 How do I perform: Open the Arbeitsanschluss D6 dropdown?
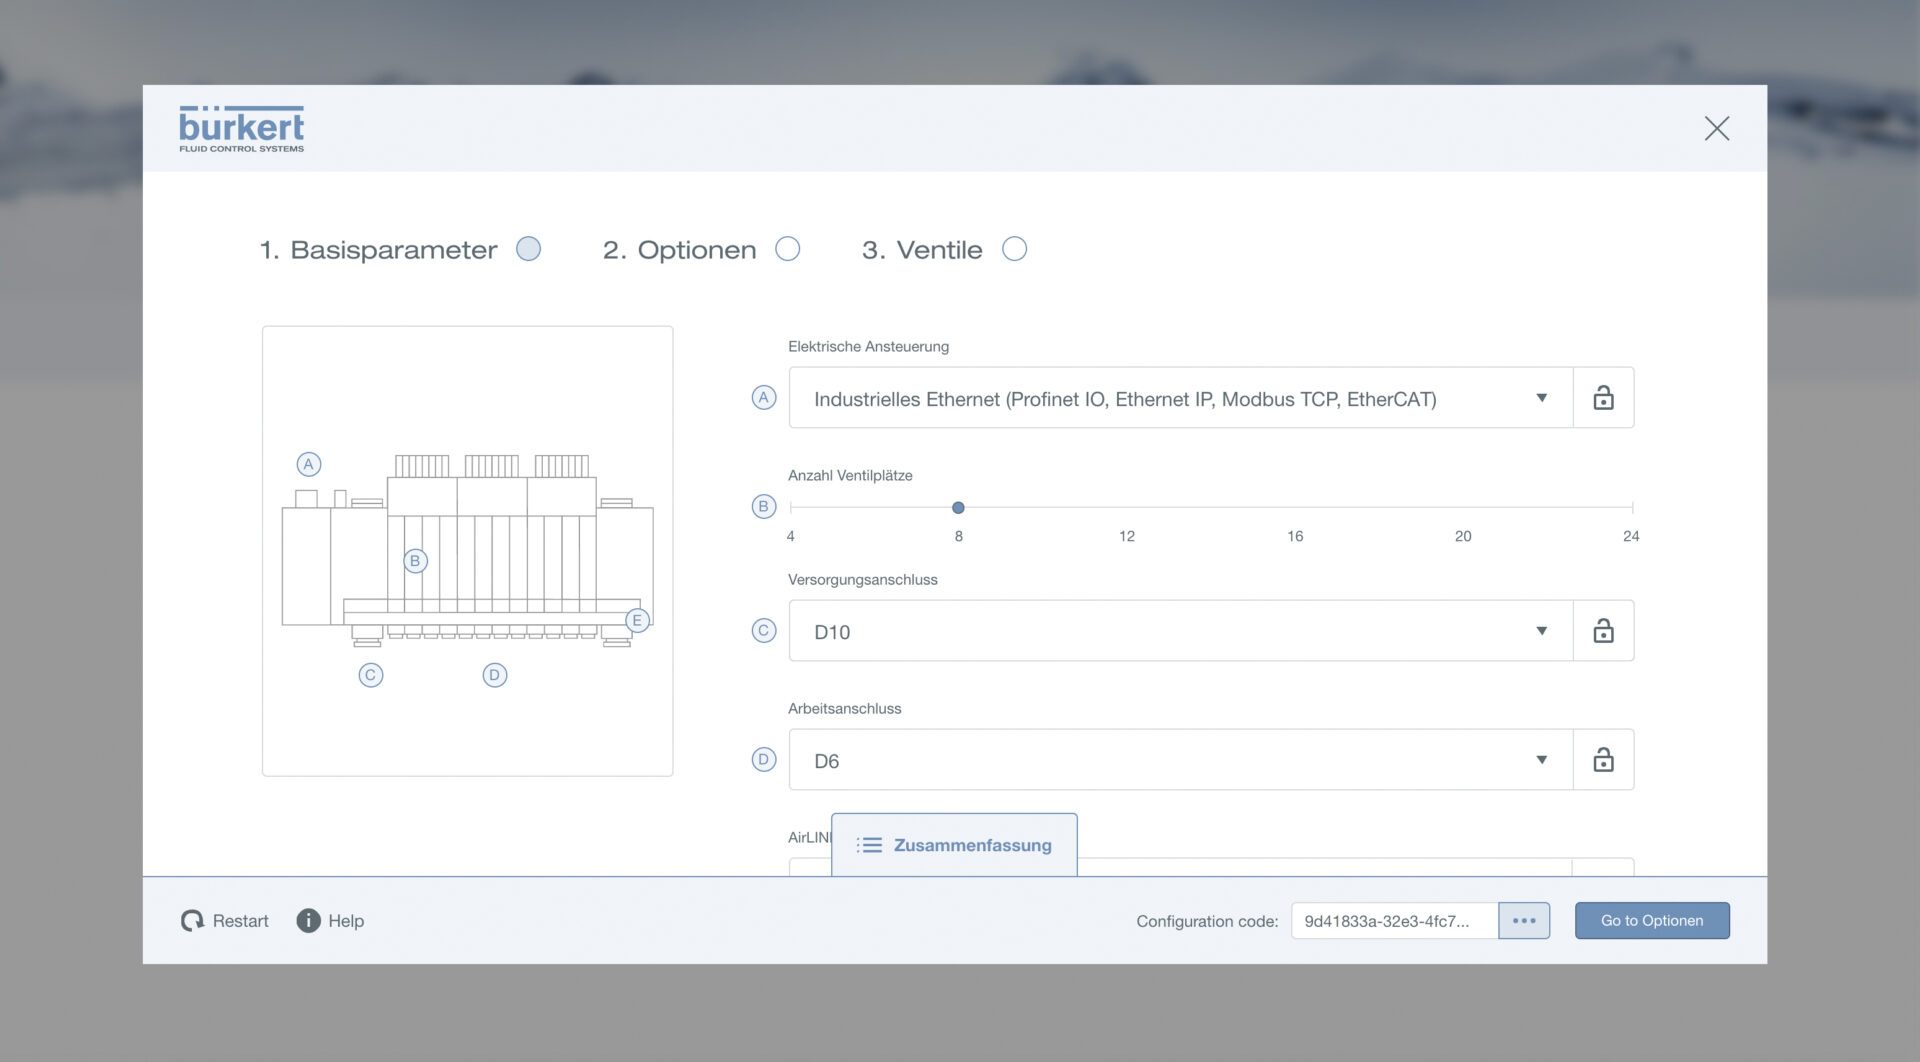1180,760
